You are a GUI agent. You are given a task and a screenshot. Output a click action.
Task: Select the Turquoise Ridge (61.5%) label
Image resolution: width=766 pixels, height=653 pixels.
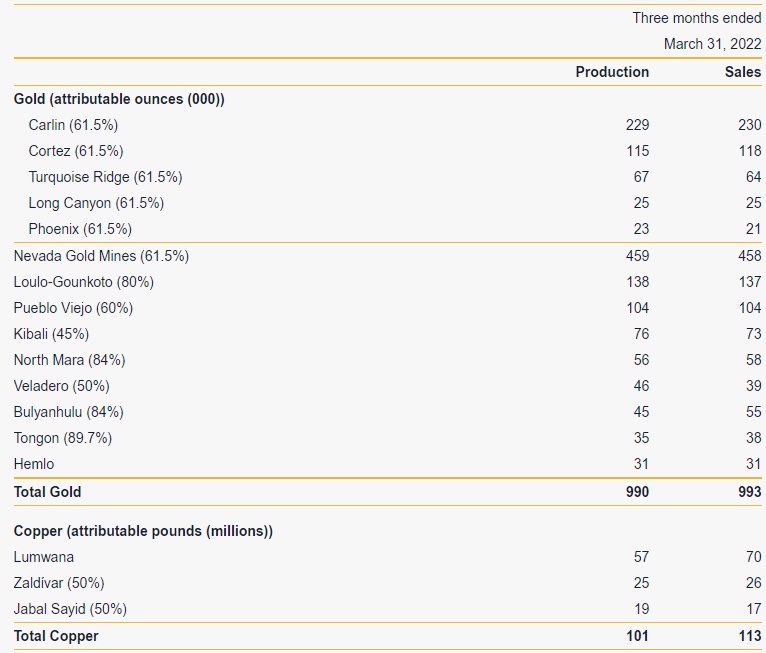tap(105, 177)
